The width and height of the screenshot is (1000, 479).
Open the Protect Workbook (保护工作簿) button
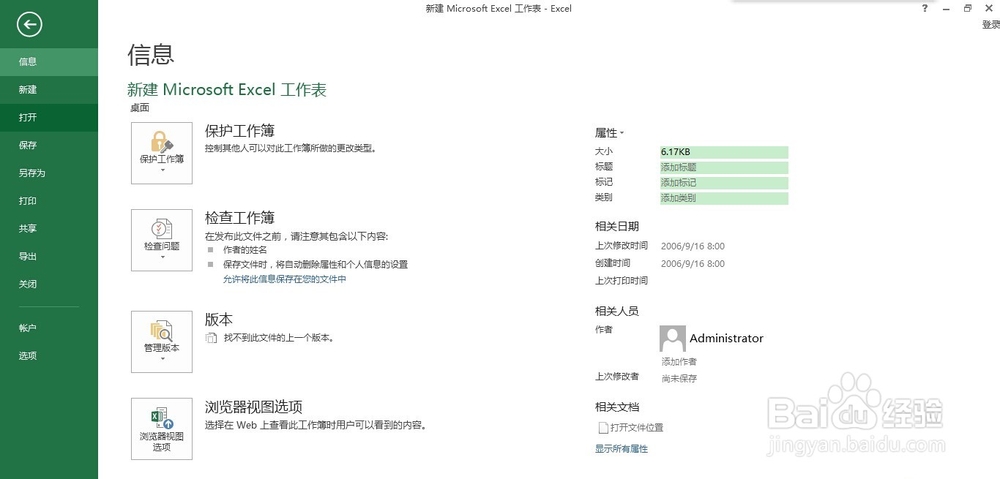click(x=162, y=153)
